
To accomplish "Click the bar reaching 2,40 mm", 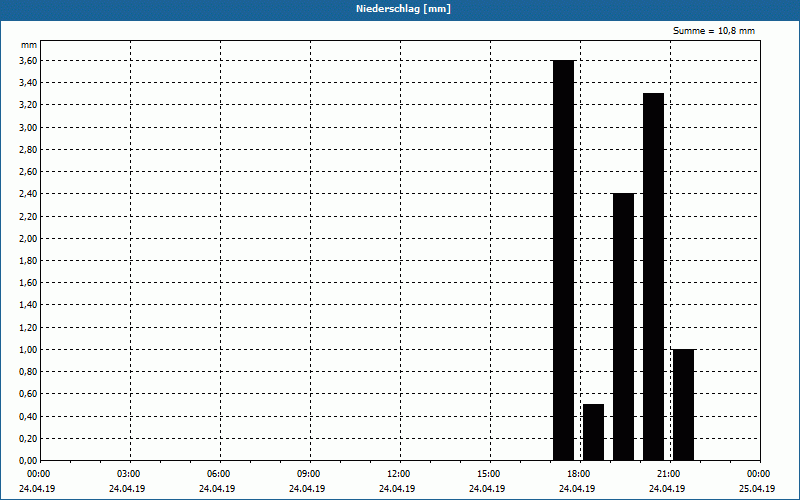I will [x=623, y=327].
